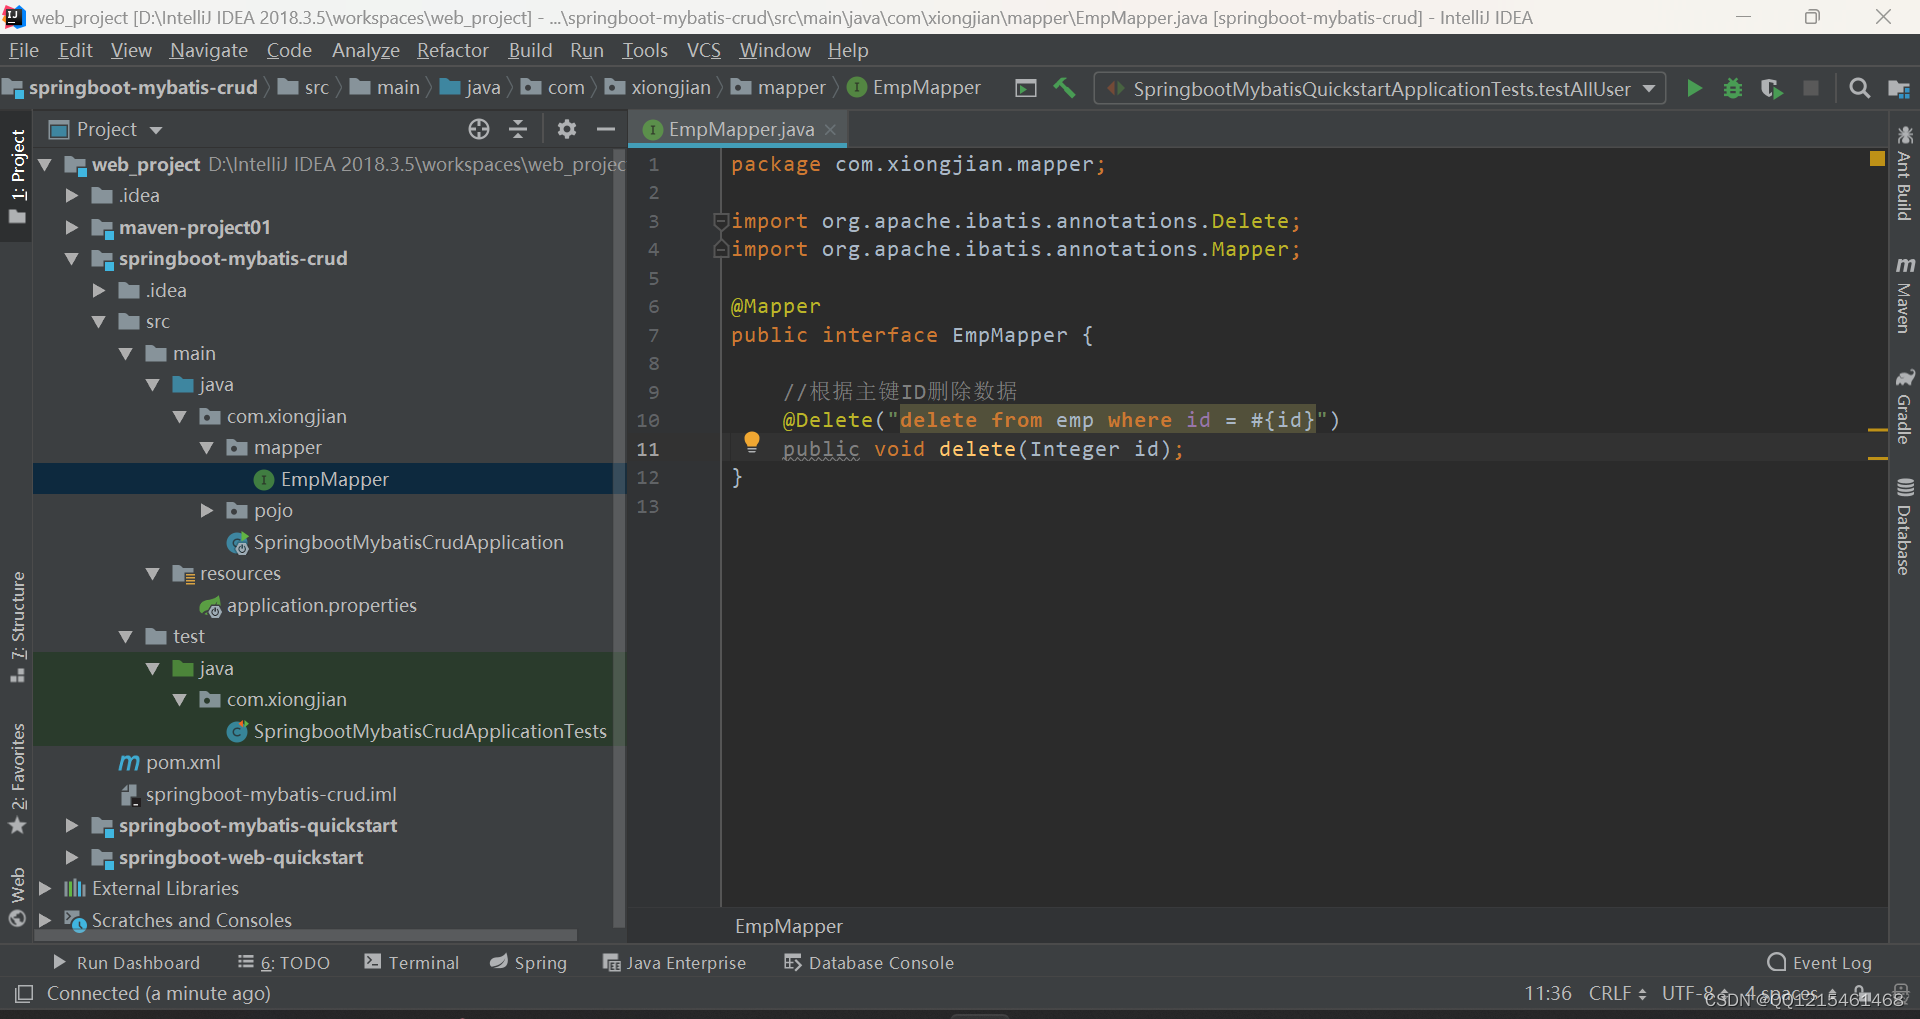Expand External Libraries node
Image resolution: width=1920 pixels, height=1019 pixels.
[45, 888]
